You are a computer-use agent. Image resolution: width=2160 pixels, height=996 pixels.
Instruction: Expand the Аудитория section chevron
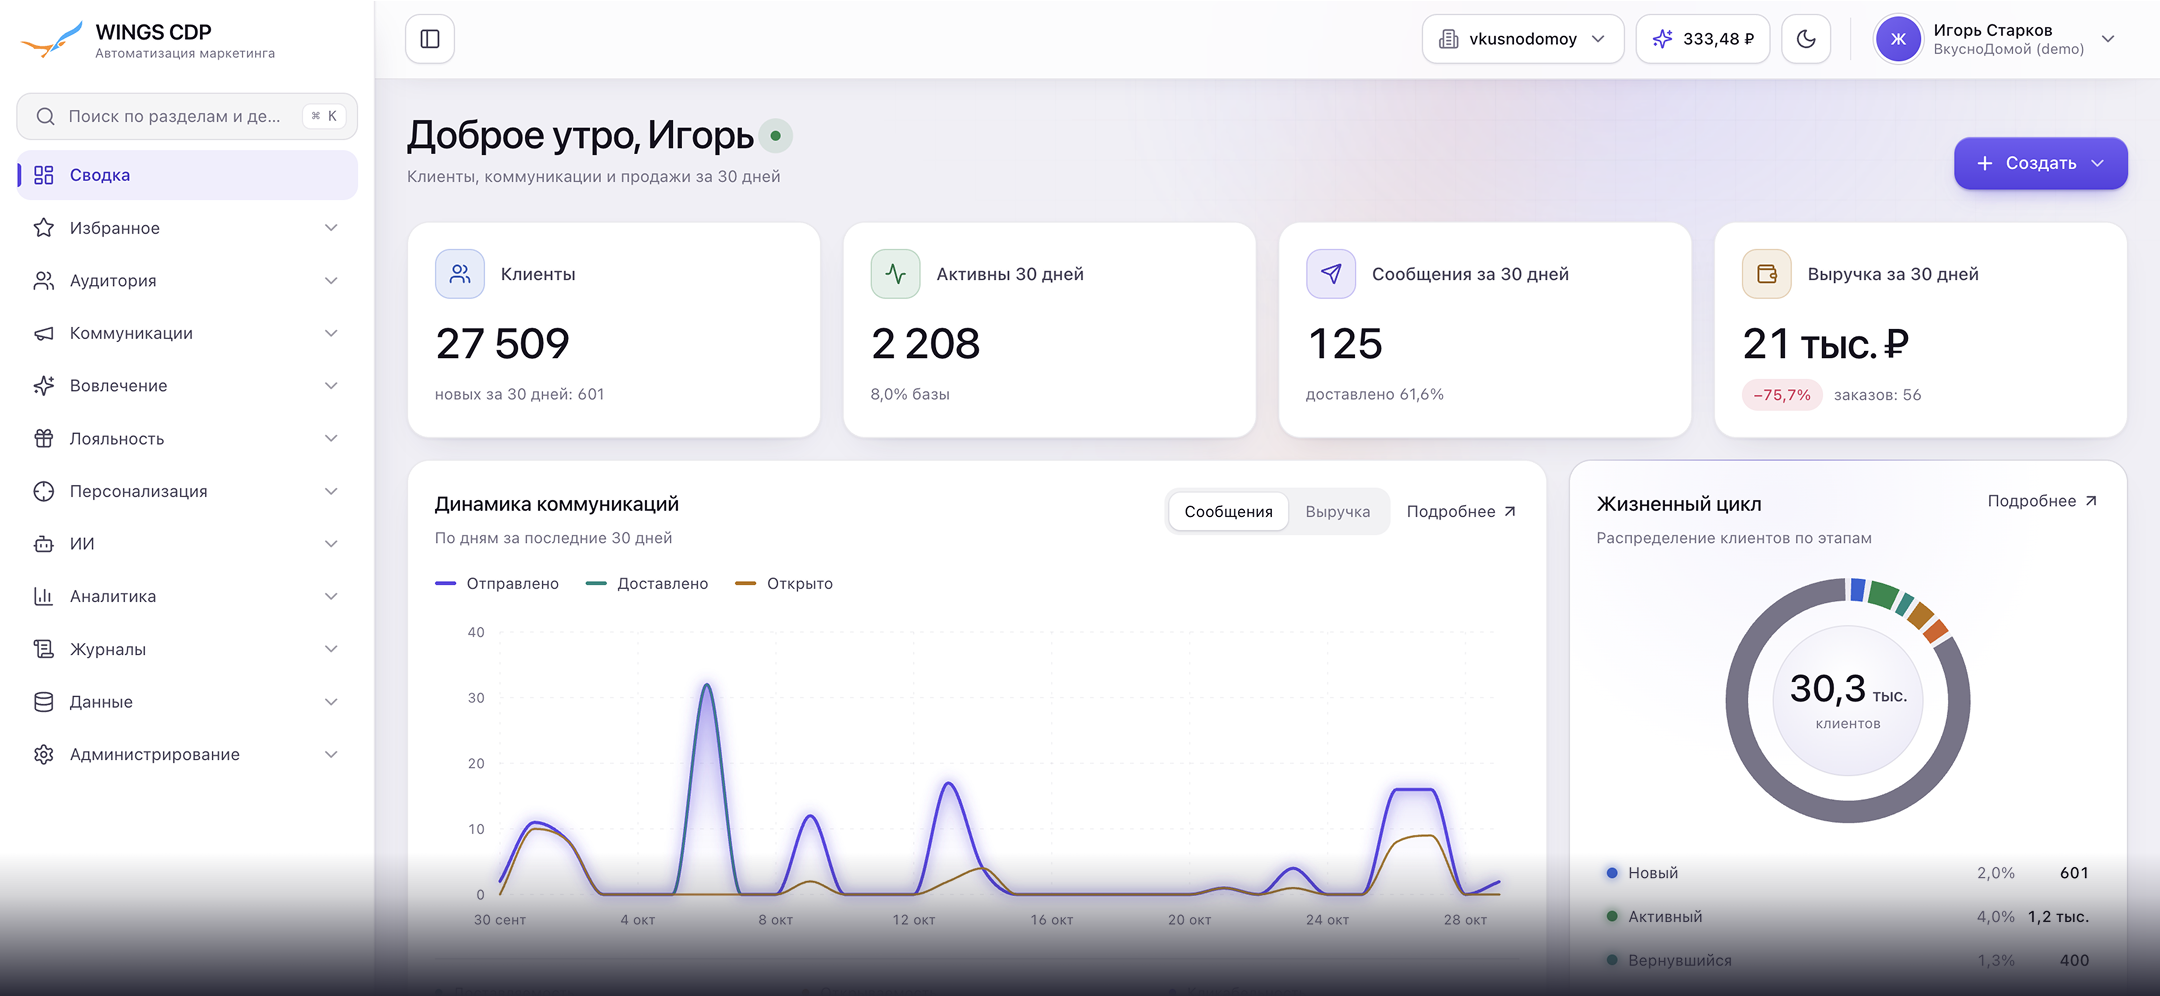[x=331, y=281]
